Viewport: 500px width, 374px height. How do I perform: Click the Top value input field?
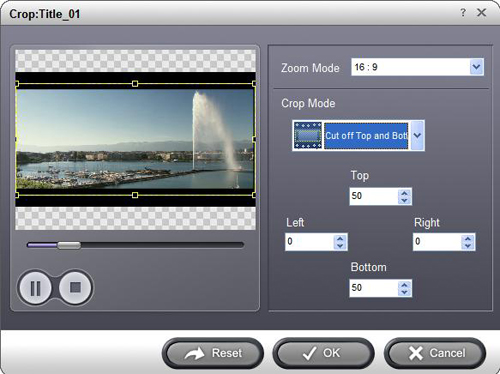coord(374,196)
